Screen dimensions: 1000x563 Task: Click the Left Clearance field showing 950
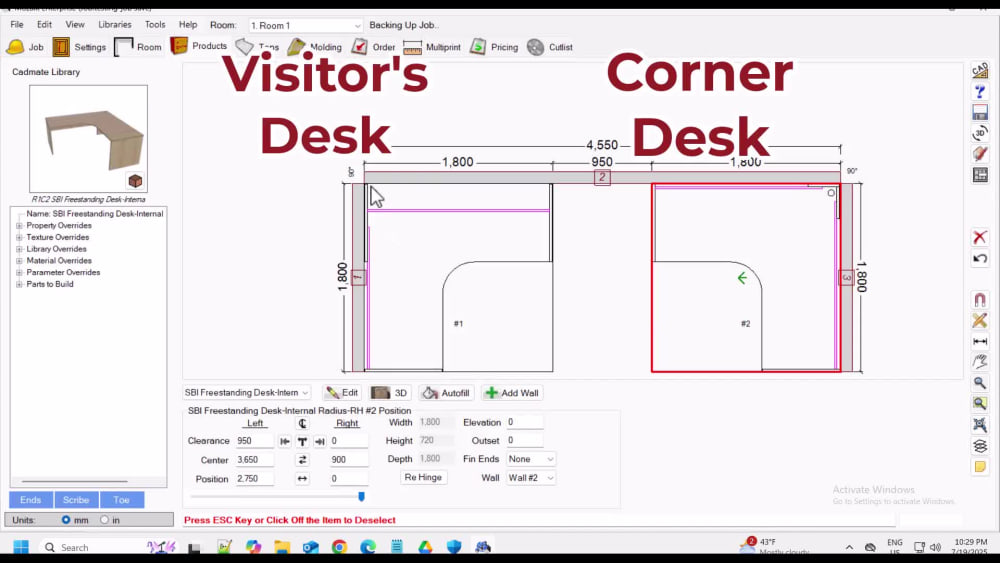[x=254, y=441]
